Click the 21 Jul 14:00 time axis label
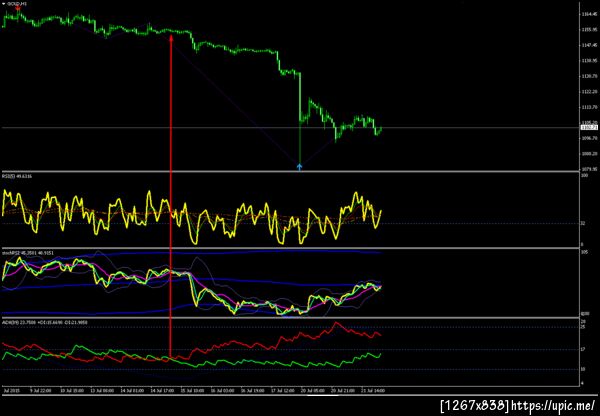Screen dimensions: 600x416 [373, 391]
